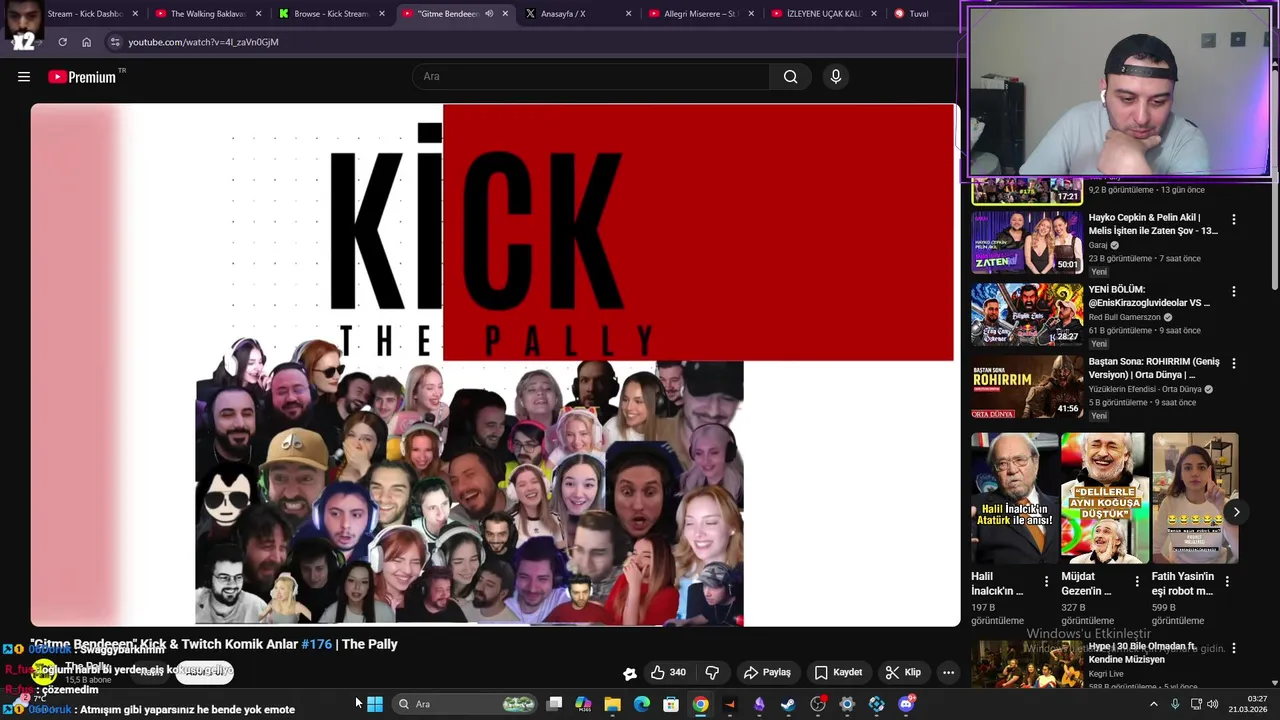1280x720 pixels.
Task: Open hashtag #176 link in title
Action: coord(316,644)
